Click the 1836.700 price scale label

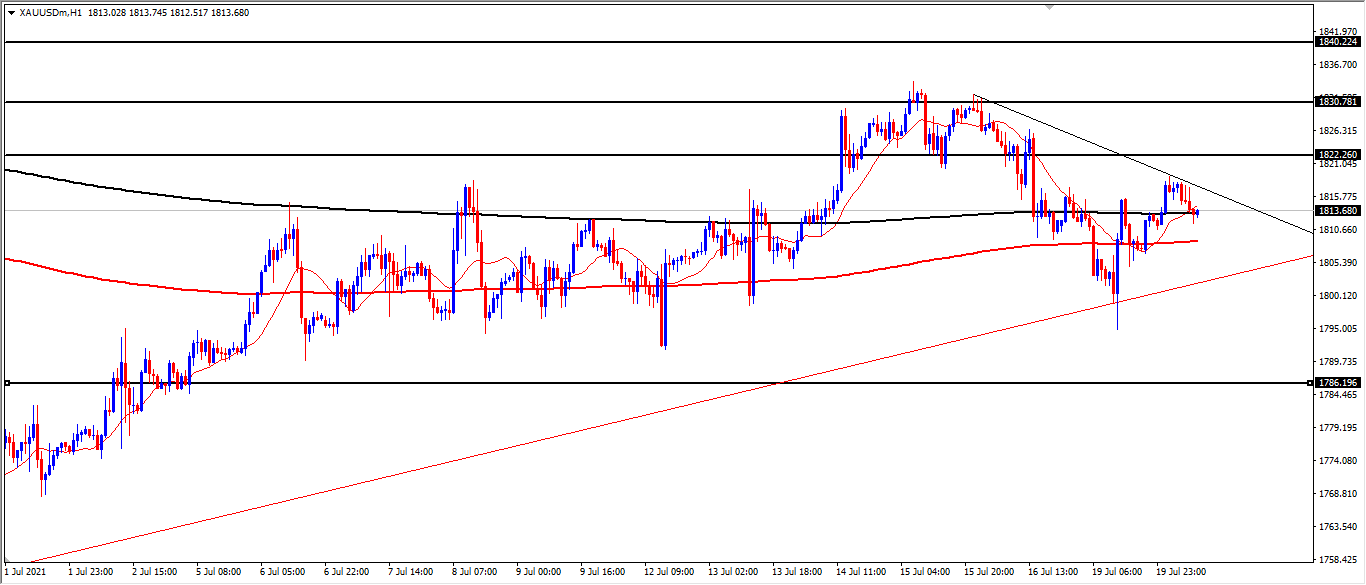(x=1339, y=65)
